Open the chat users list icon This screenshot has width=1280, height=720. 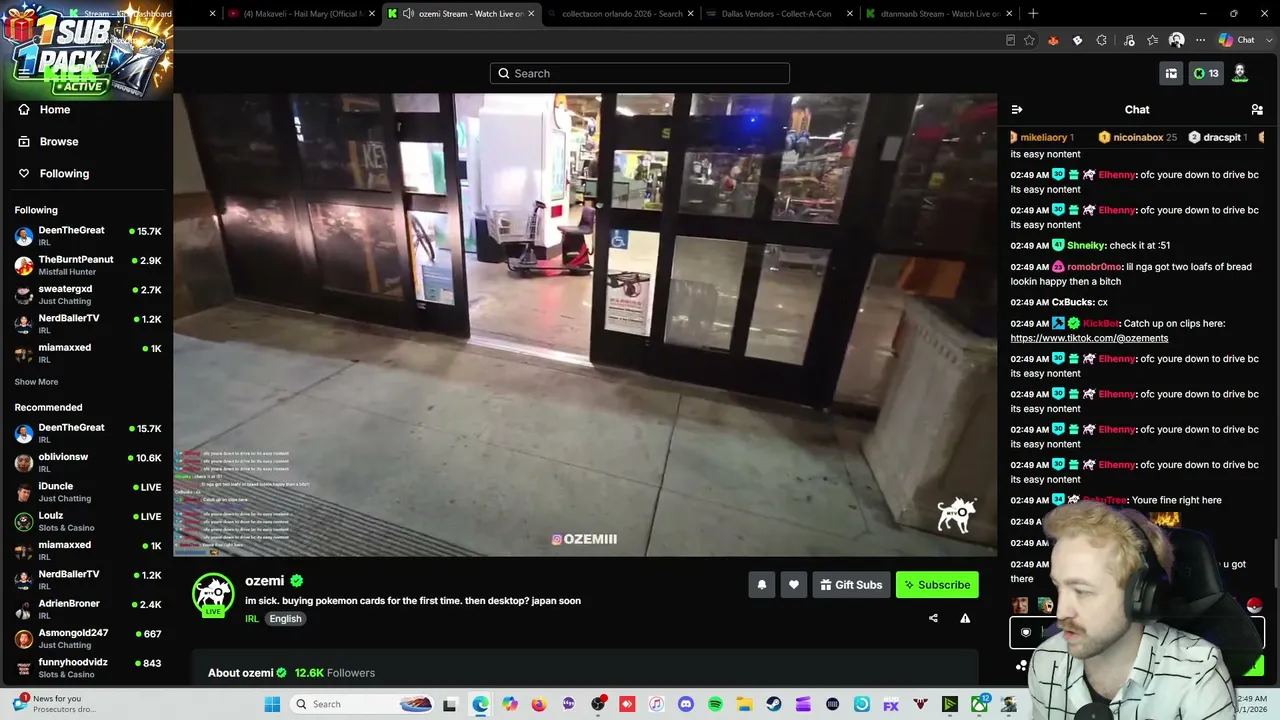click(1257, 110)
